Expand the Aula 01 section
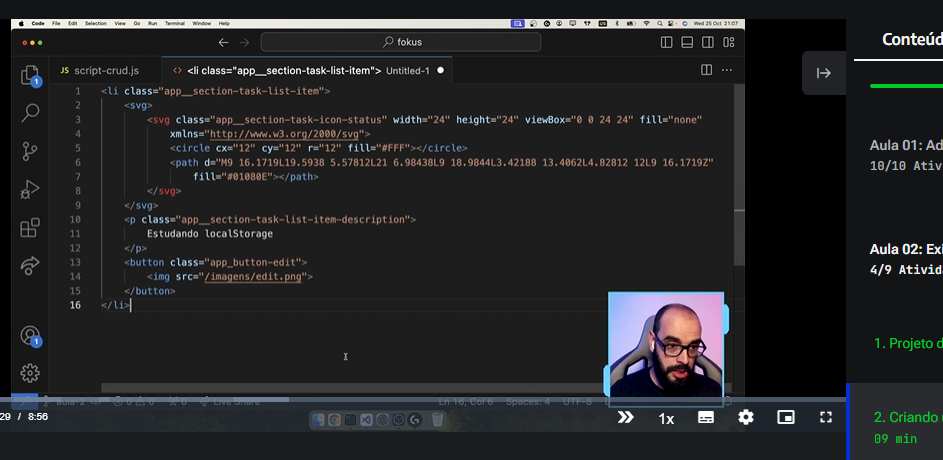The image size is (943, 460). (906, 155)
